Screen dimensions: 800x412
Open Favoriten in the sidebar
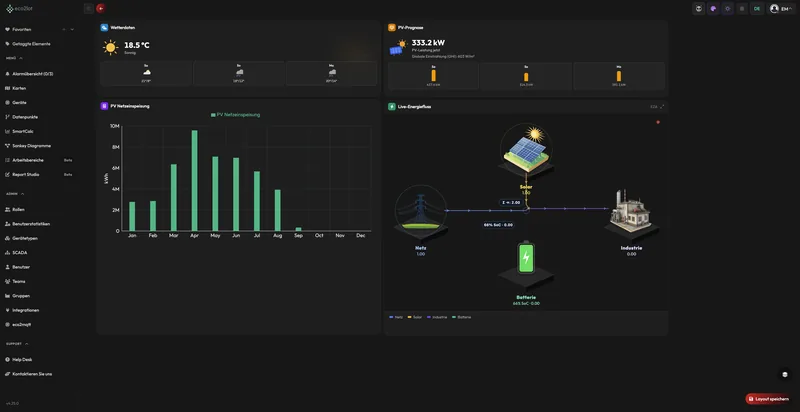pyautogui.click(x=21, y=30)
